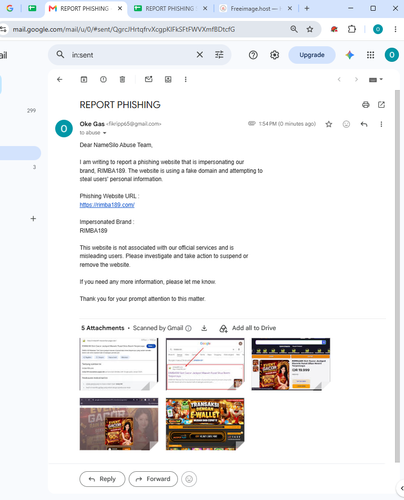Open the Chrome three-dot menu

tap(395, 29)
